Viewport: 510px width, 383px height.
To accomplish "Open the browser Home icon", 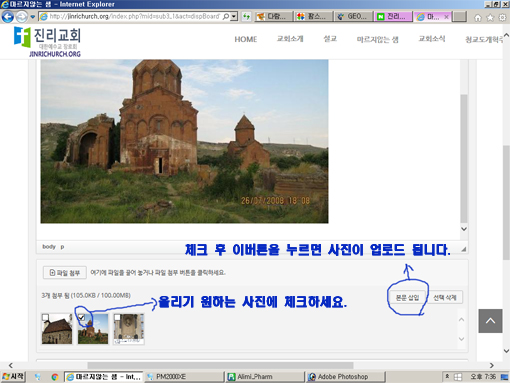I will [x=478, y=17].
